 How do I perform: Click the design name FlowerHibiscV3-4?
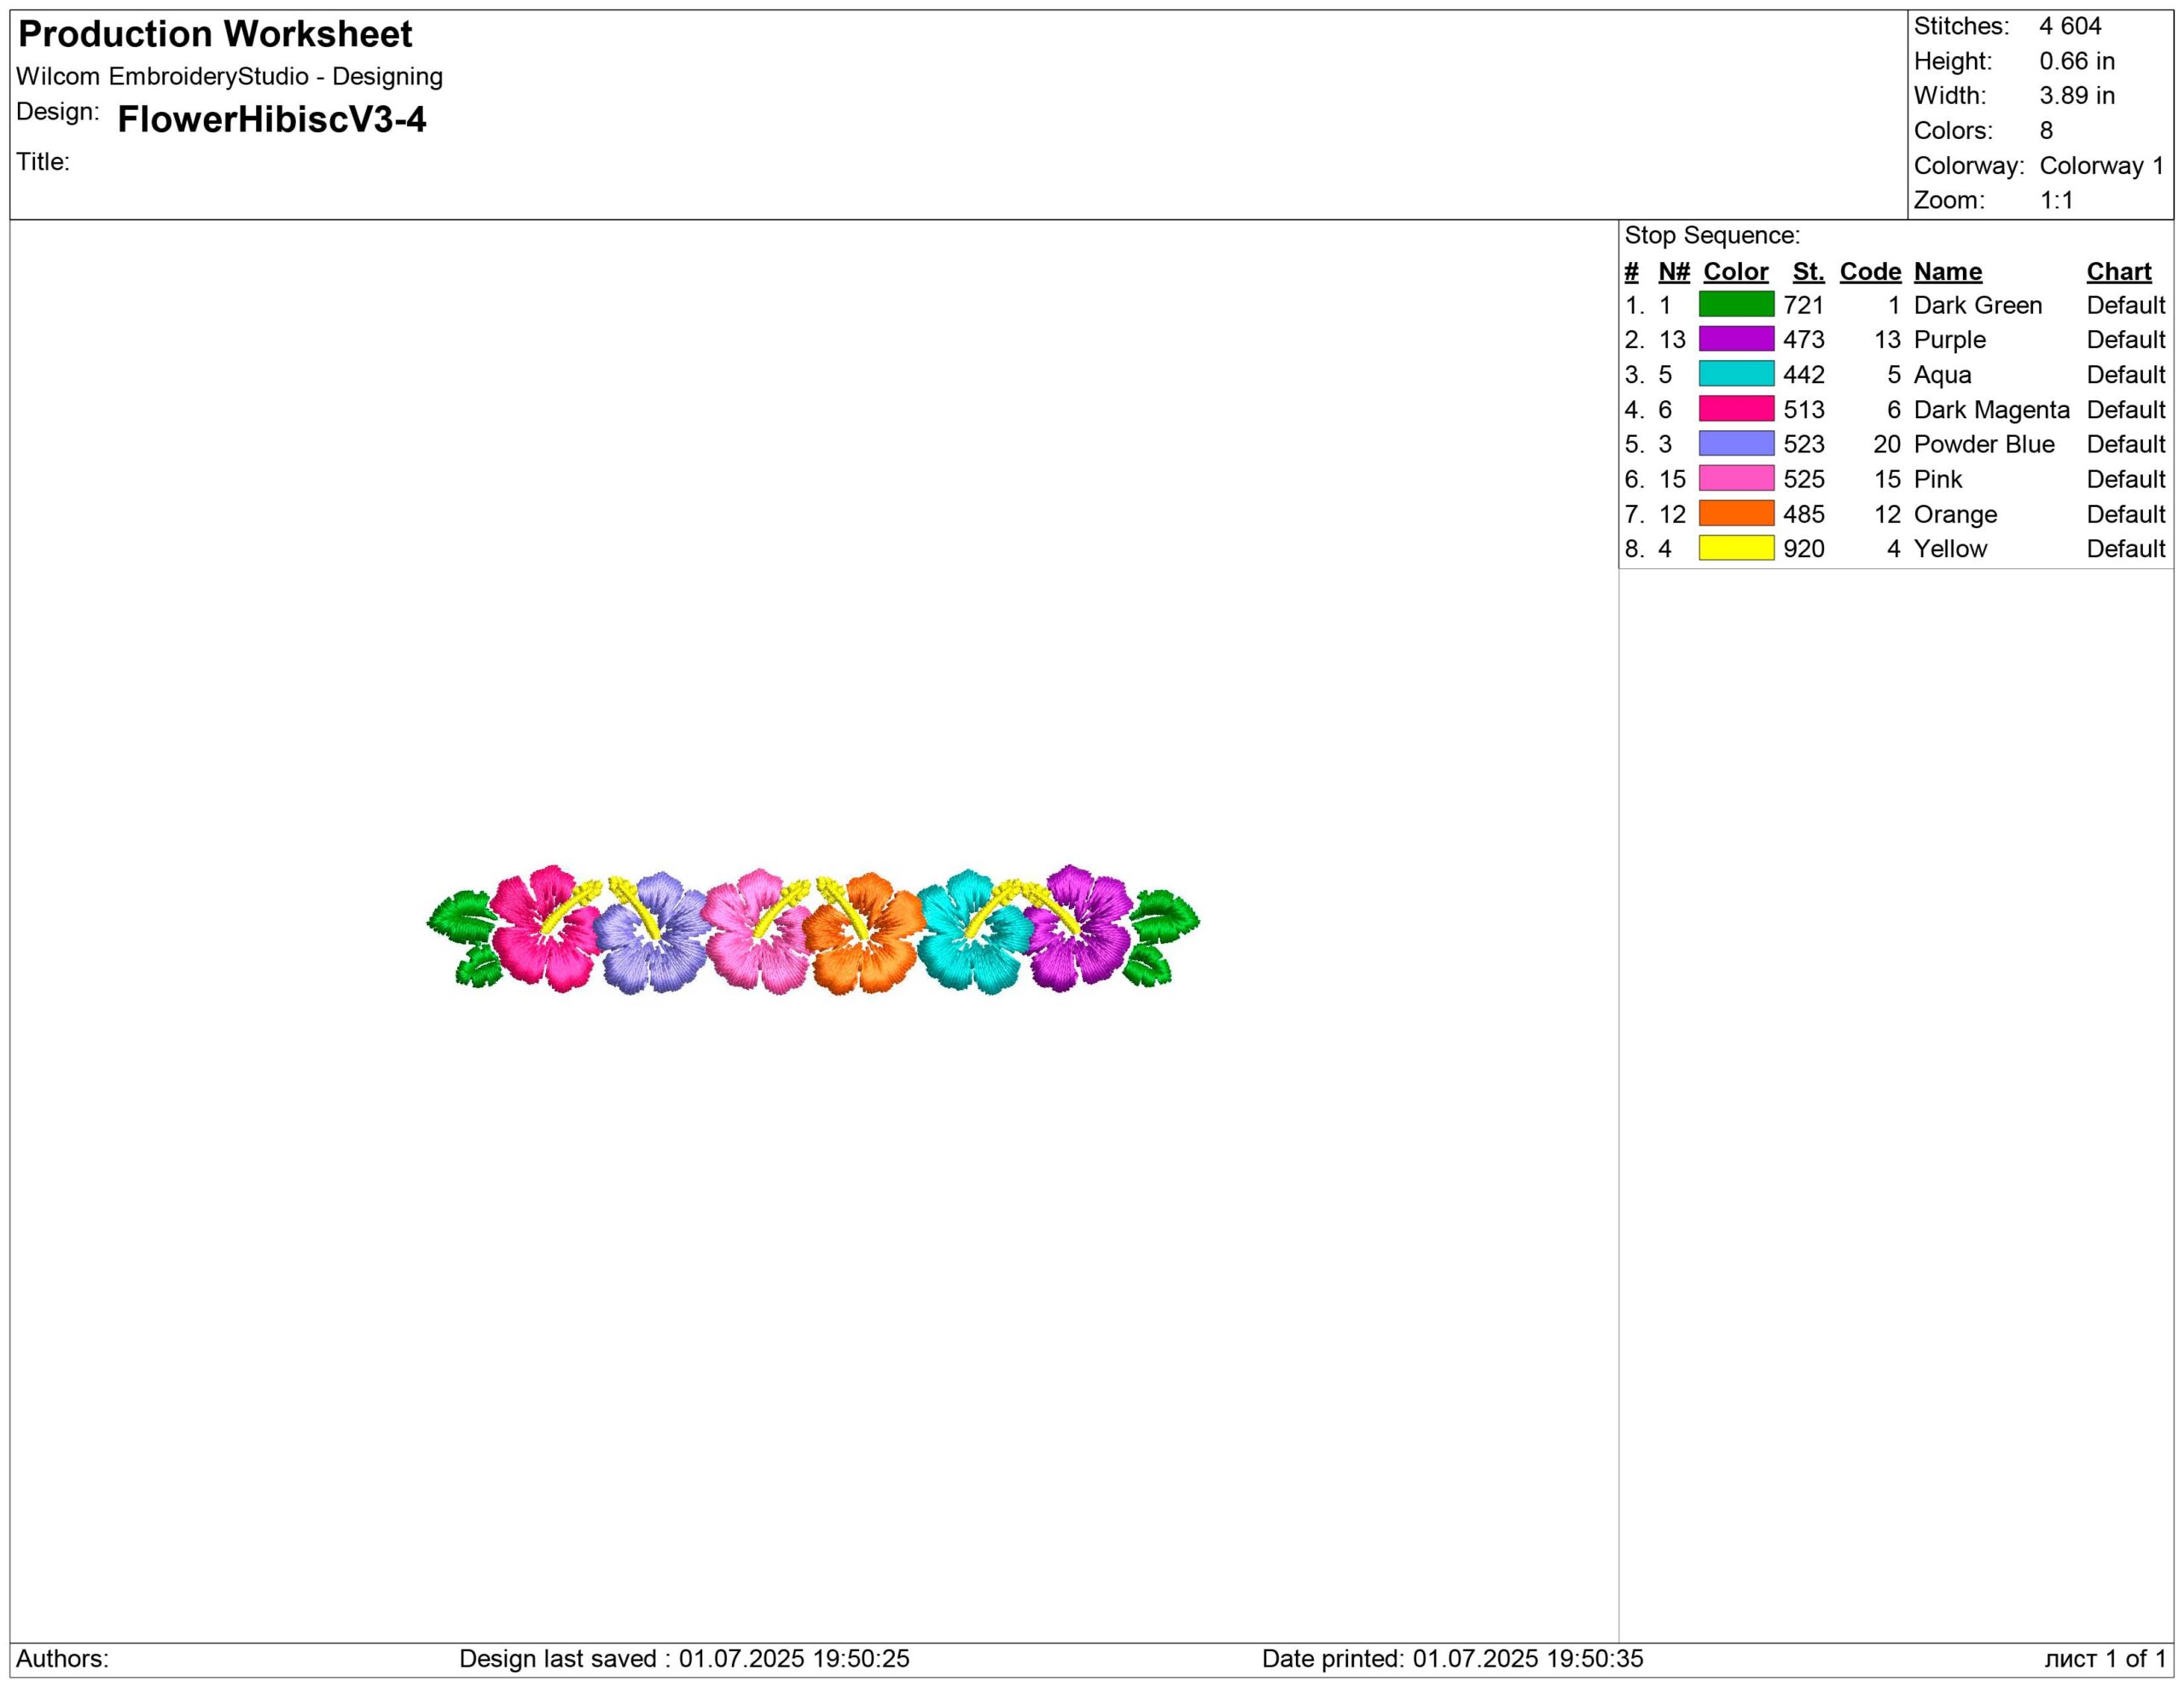tap(271, 120)
